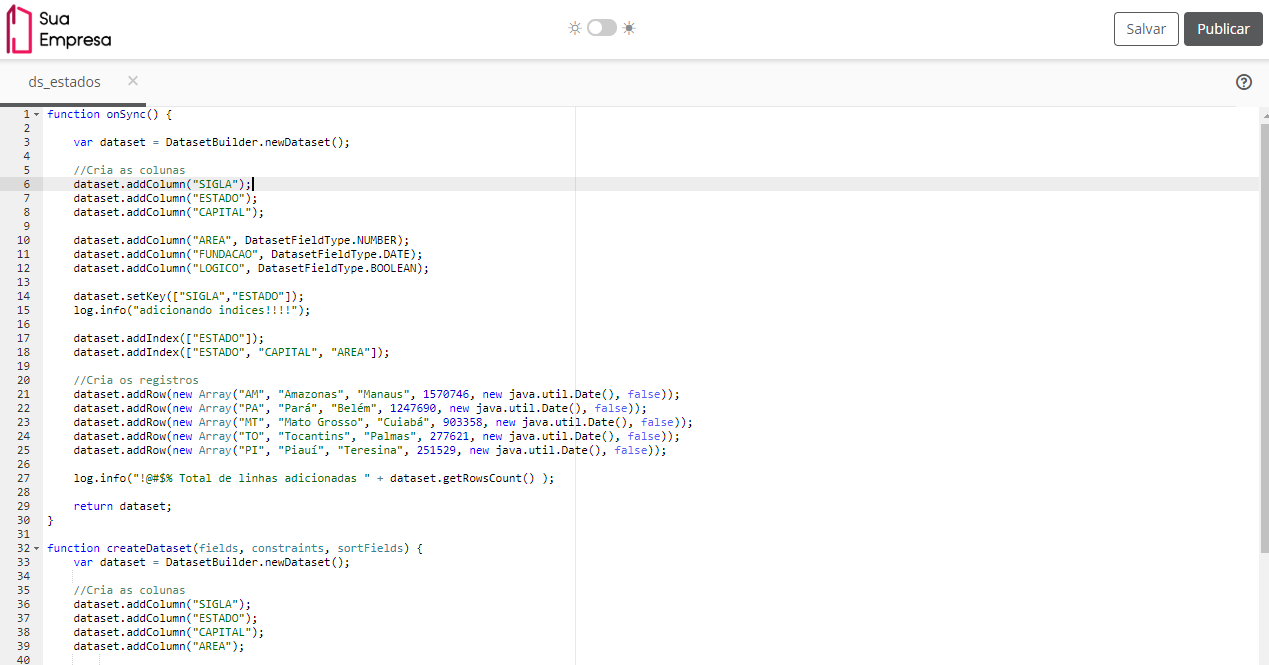Viewport: 1269px width, 665px height.
Task: Click line number 6 in the gutter
Action: point(26,184)
